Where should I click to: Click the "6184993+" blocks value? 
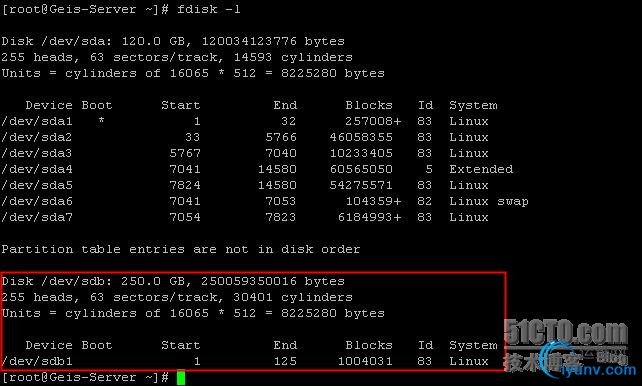tap(369, 217)
